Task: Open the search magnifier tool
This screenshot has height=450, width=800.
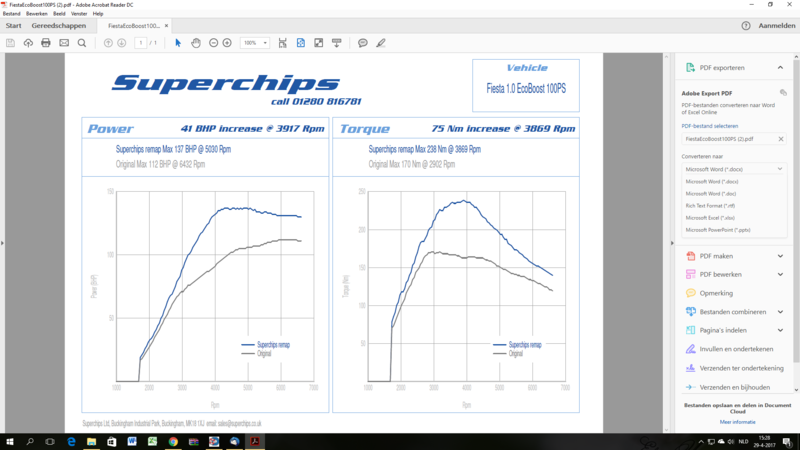Action: pos(82,43)
